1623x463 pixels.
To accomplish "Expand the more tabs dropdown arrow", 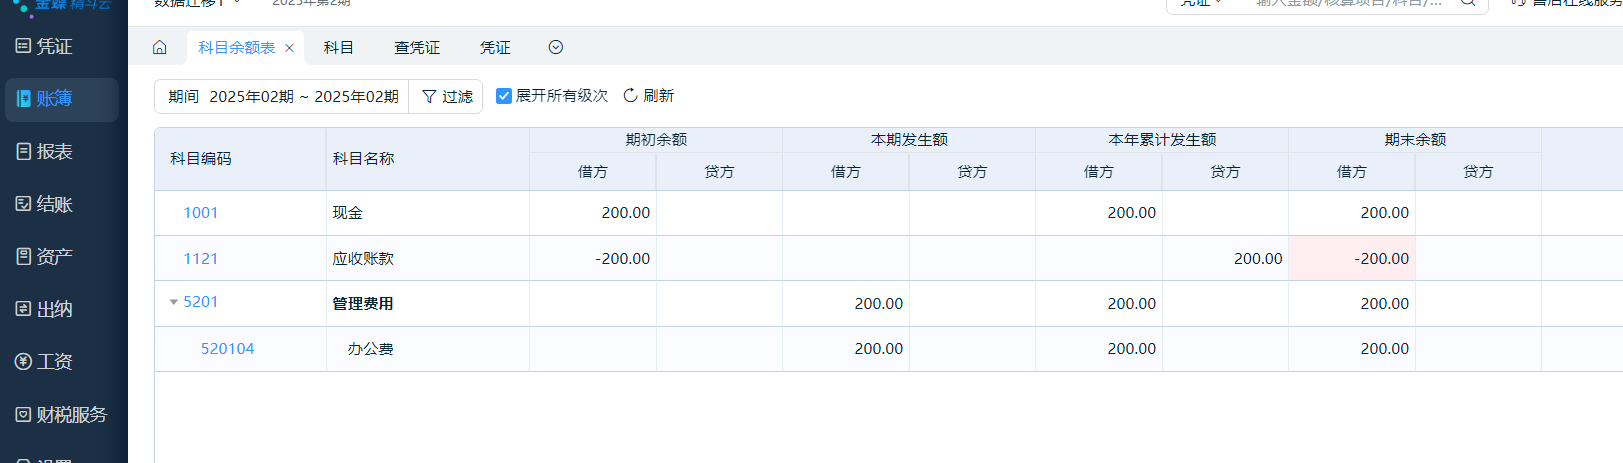I will [556, 47].
